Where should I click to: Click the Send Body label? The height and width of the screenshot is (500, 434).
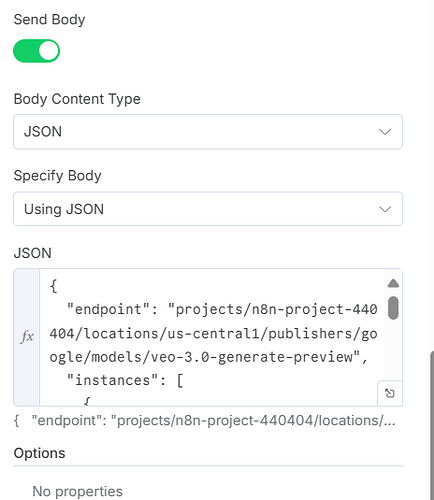49,20
